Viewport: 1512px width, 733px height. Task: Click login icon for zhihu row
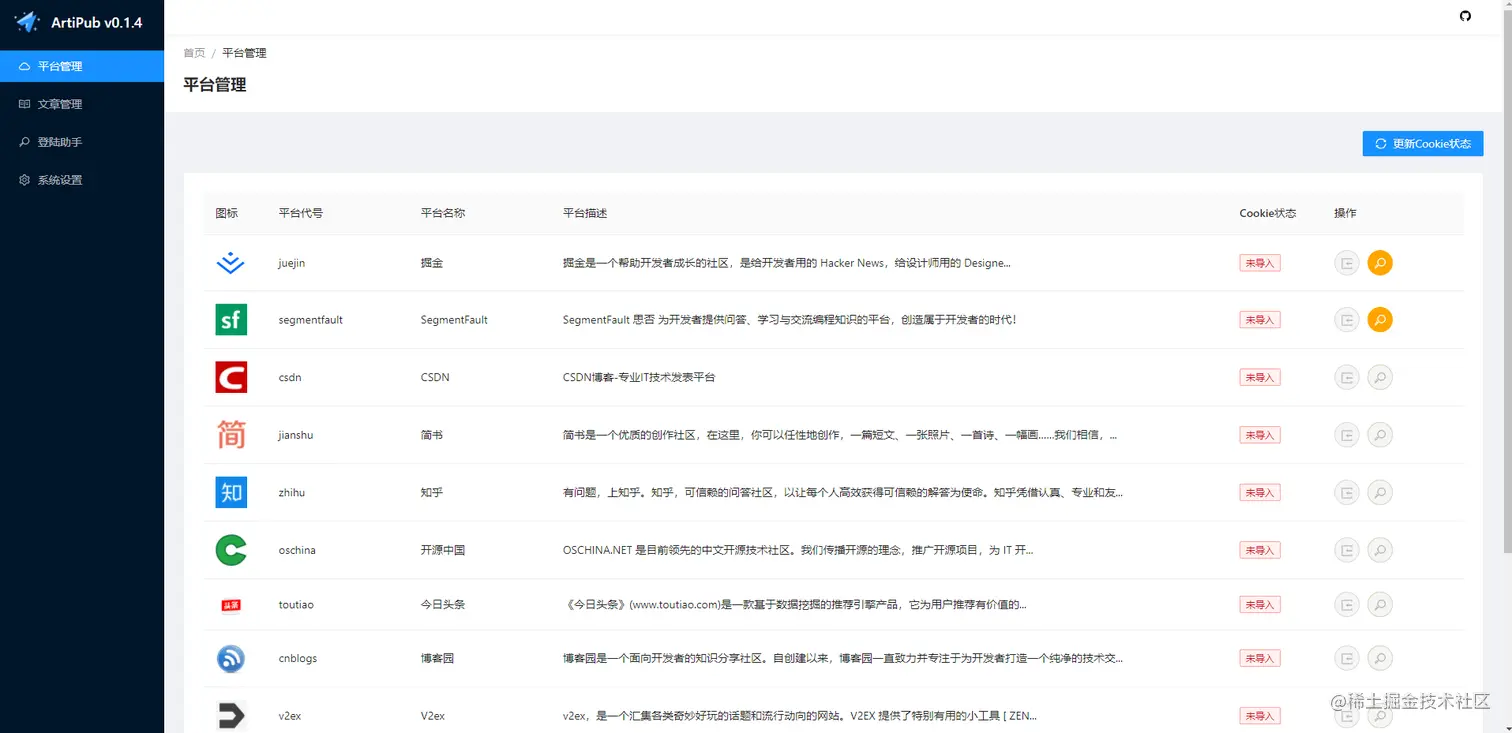(x=1347, y=492)
